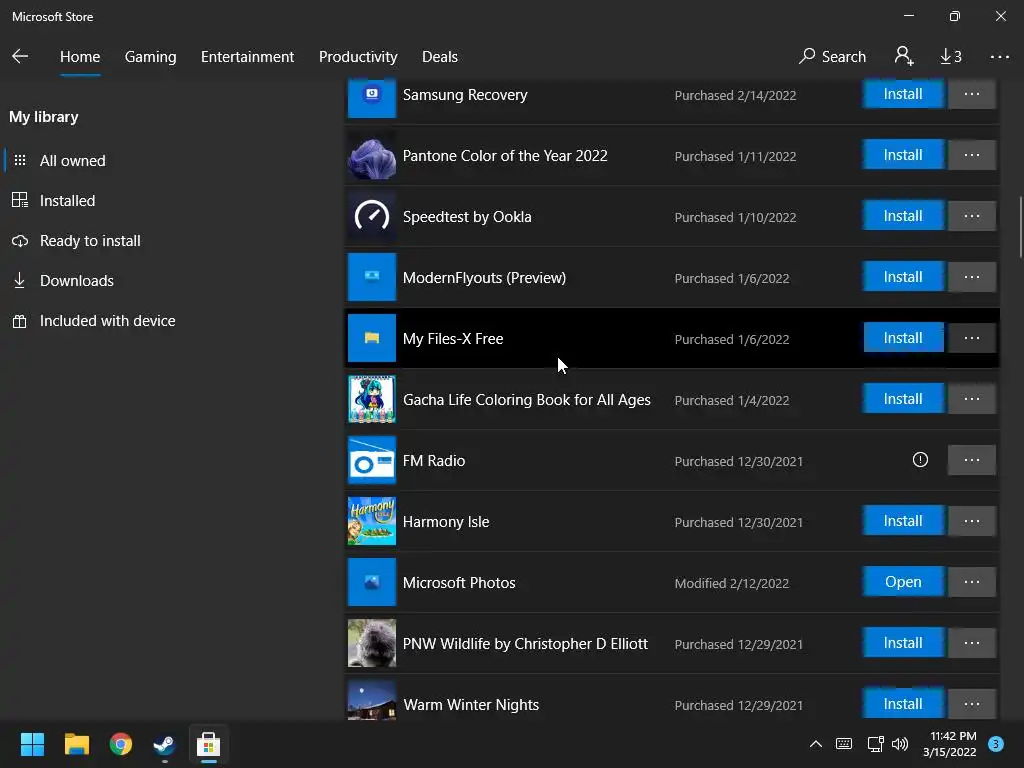Screen dimensions: 1024x768
Task: Switch to the Gaming tab
Action: (150, 57)
